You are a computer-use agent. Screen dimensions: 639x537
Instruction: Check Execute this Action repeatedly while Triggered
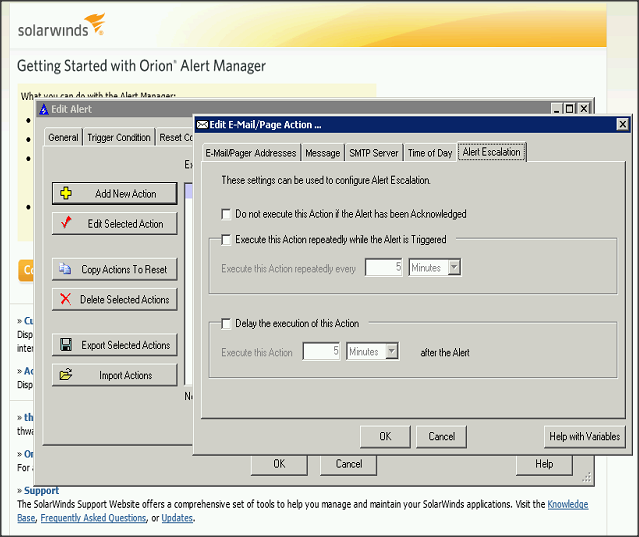coord(226,240)
